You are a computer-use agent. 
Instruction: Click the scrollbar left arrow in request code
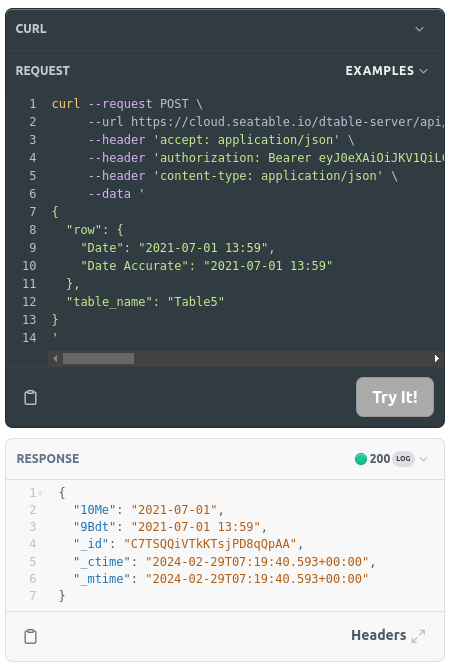55,359
